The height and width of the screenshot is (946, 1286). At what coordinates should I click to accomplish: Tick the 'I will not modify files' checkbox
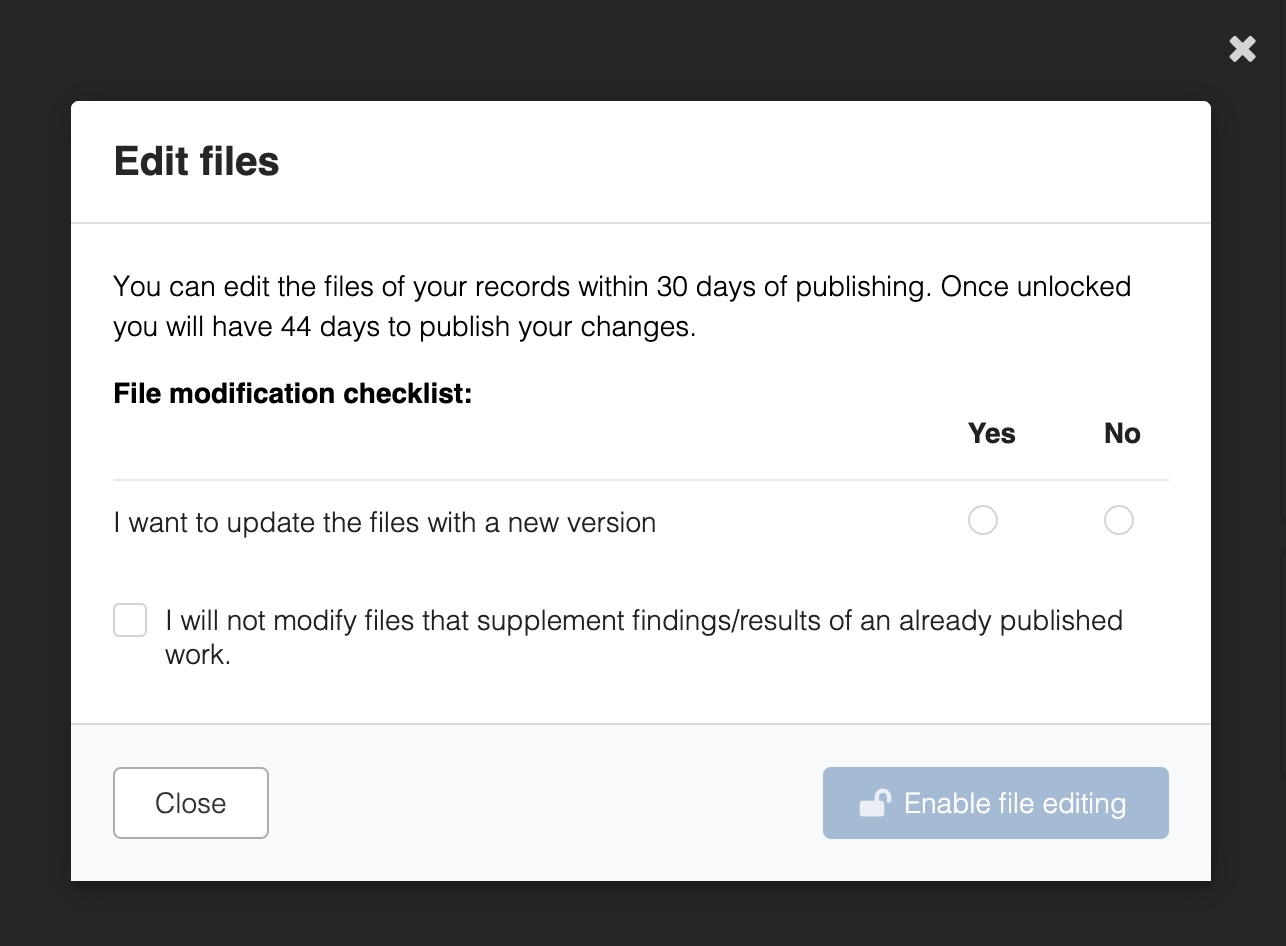[130, 620]
